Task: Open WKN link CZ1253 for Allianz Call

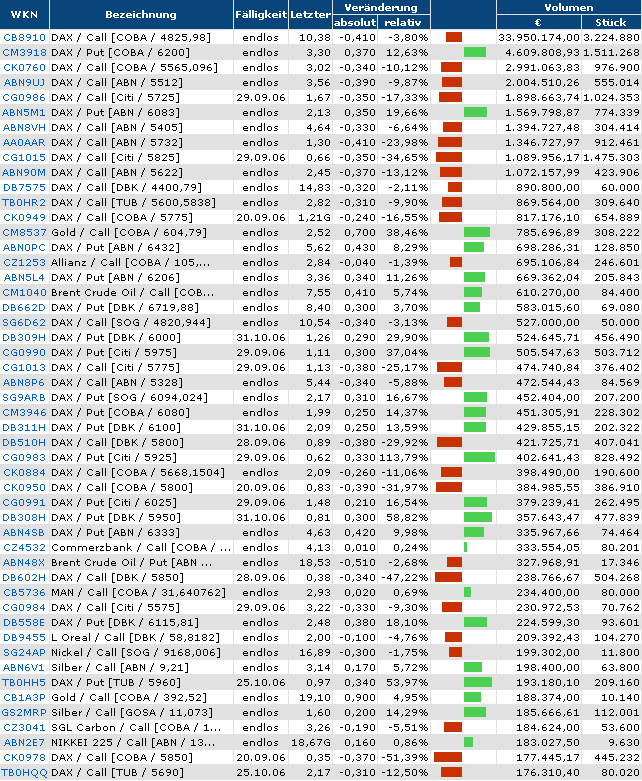Action: point(24,262)
